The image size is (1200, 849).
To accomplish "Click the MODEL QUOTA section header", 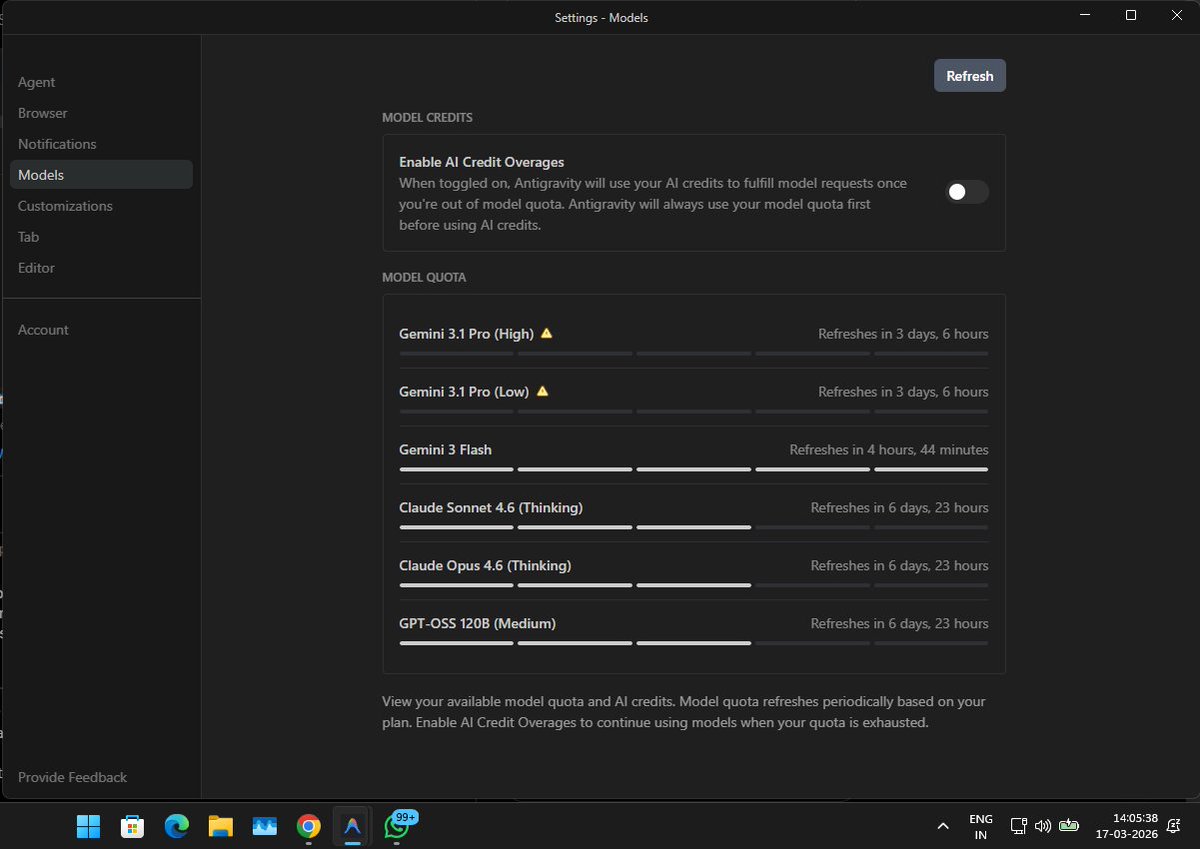I will [424, 278].
